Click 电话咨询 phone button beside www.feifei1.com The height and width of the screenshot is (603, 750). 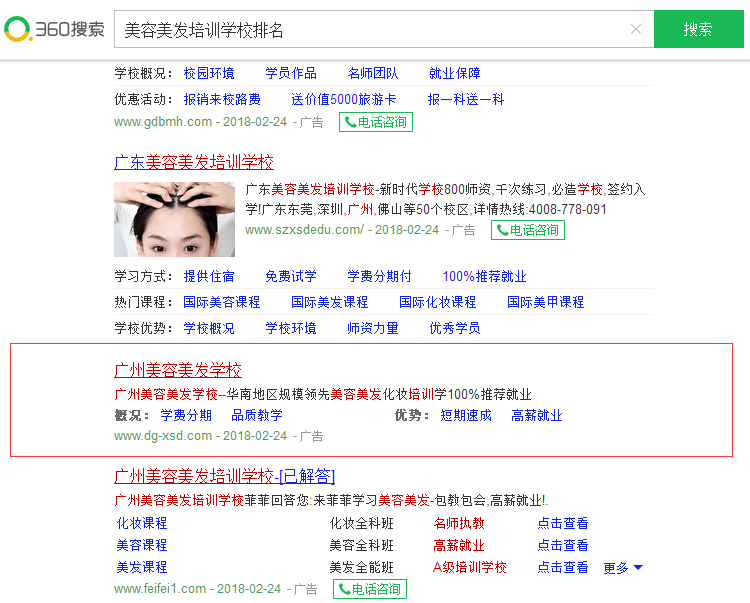[370, 589]
